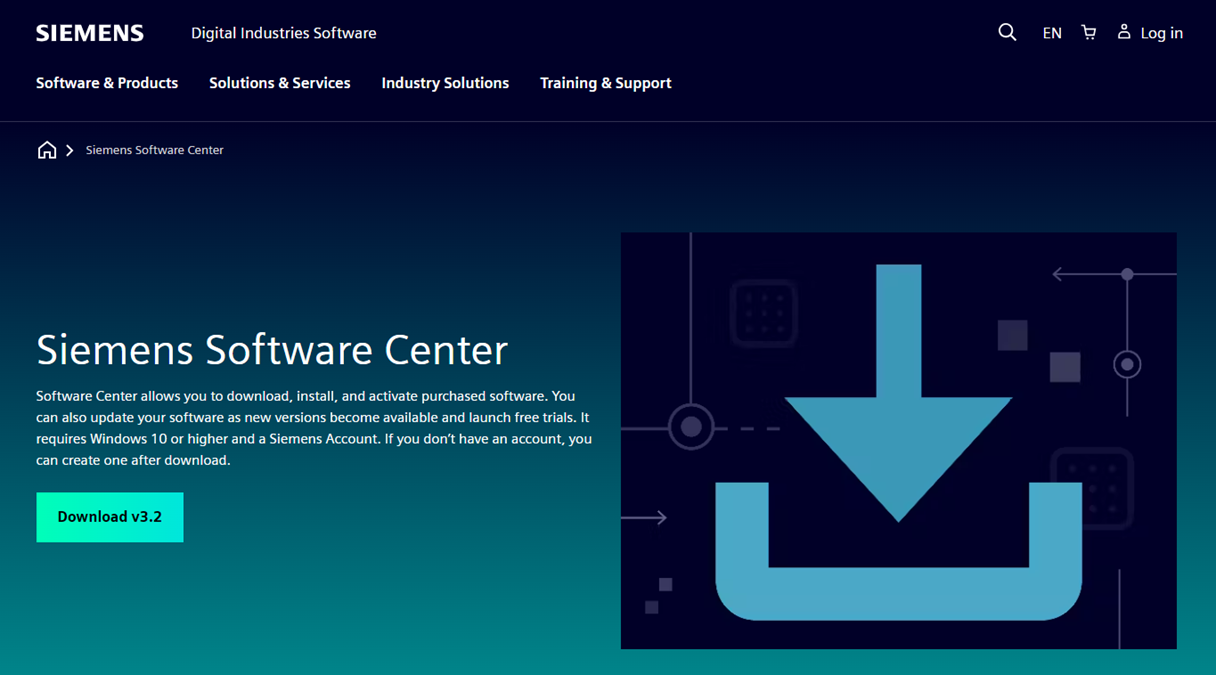Image resolution: width=1216 pixels, height=675 pixels.
Task: Click the magnifying glass in the header
Action: (x=1007, y=32)
